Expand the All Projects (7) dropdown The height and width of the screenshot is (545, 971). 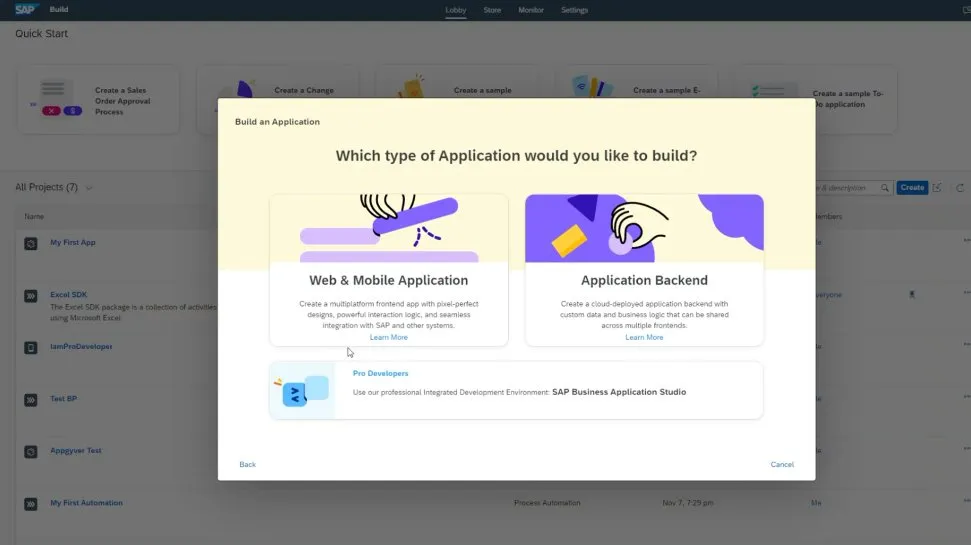(x=90, y=188)
